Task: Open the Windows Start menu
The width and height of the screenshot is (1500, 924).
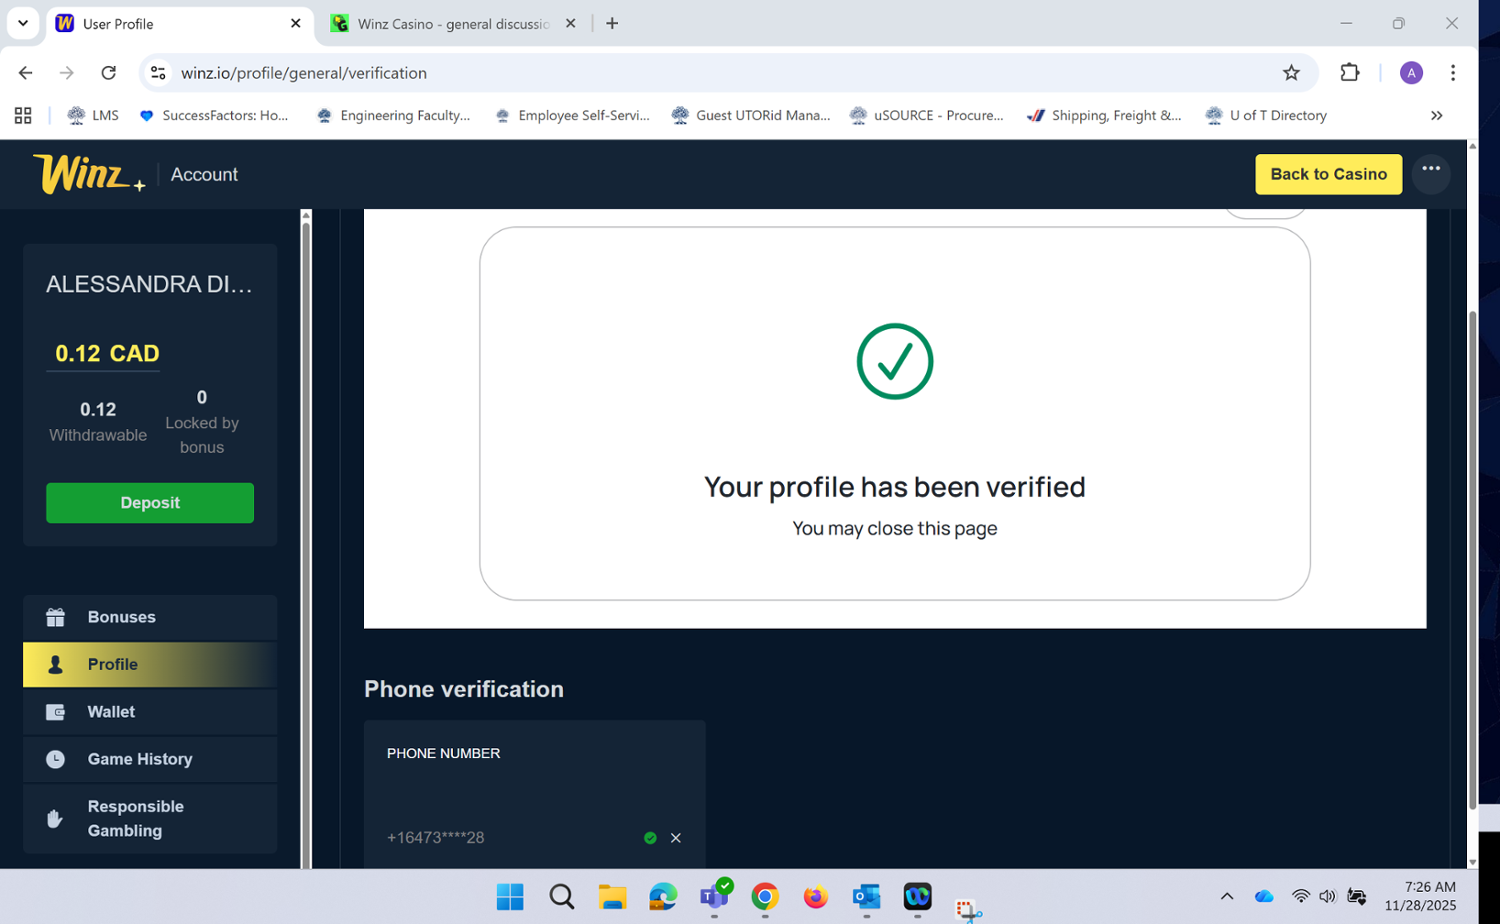Action: coord(510,897)
